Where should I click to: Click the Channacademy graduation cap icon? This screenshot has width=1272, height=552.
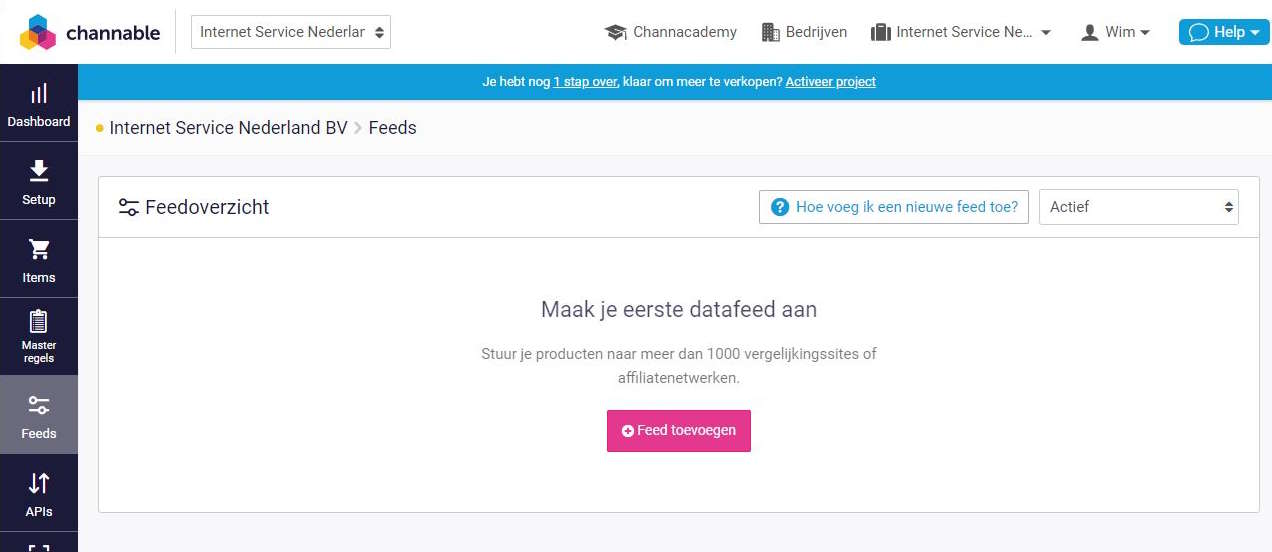[615, 32]
